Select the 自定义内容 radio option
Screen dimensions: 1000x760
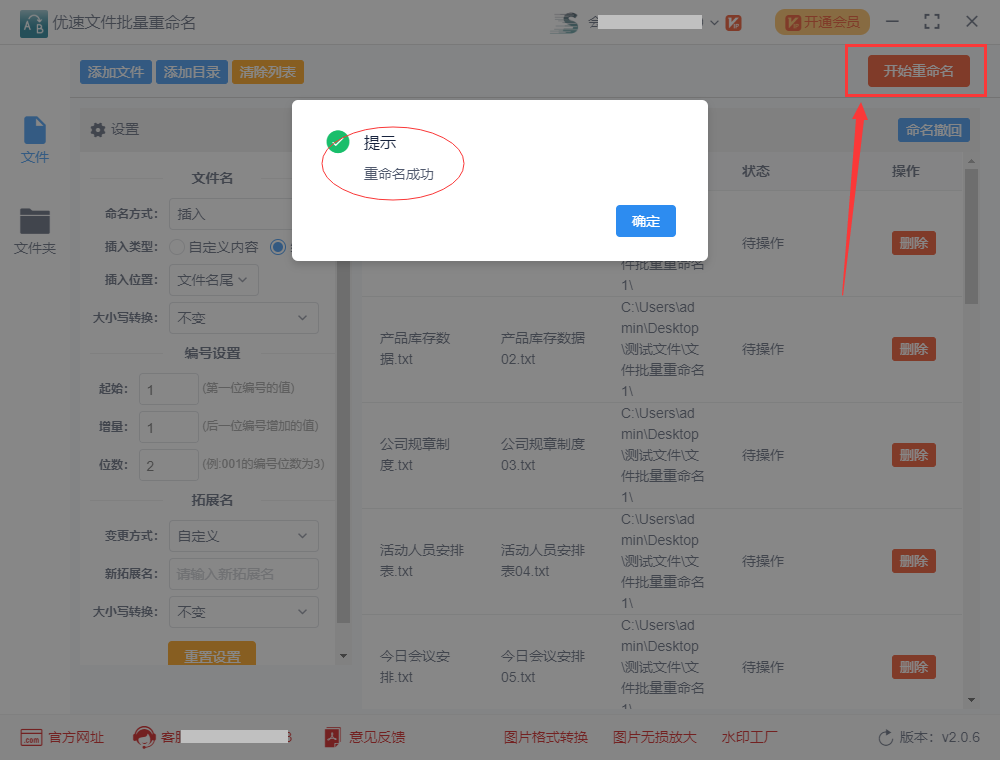click(x=177, y=248)
